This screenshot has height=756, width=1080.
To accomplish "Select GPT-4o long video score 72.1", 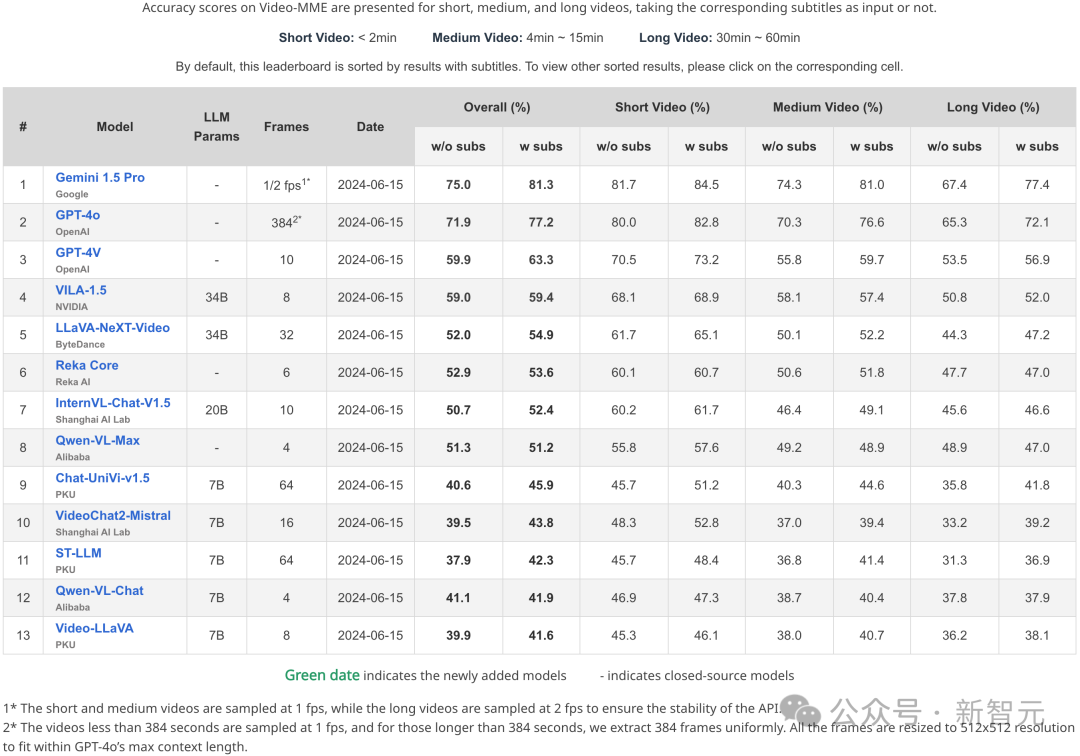I will 1037,222.
